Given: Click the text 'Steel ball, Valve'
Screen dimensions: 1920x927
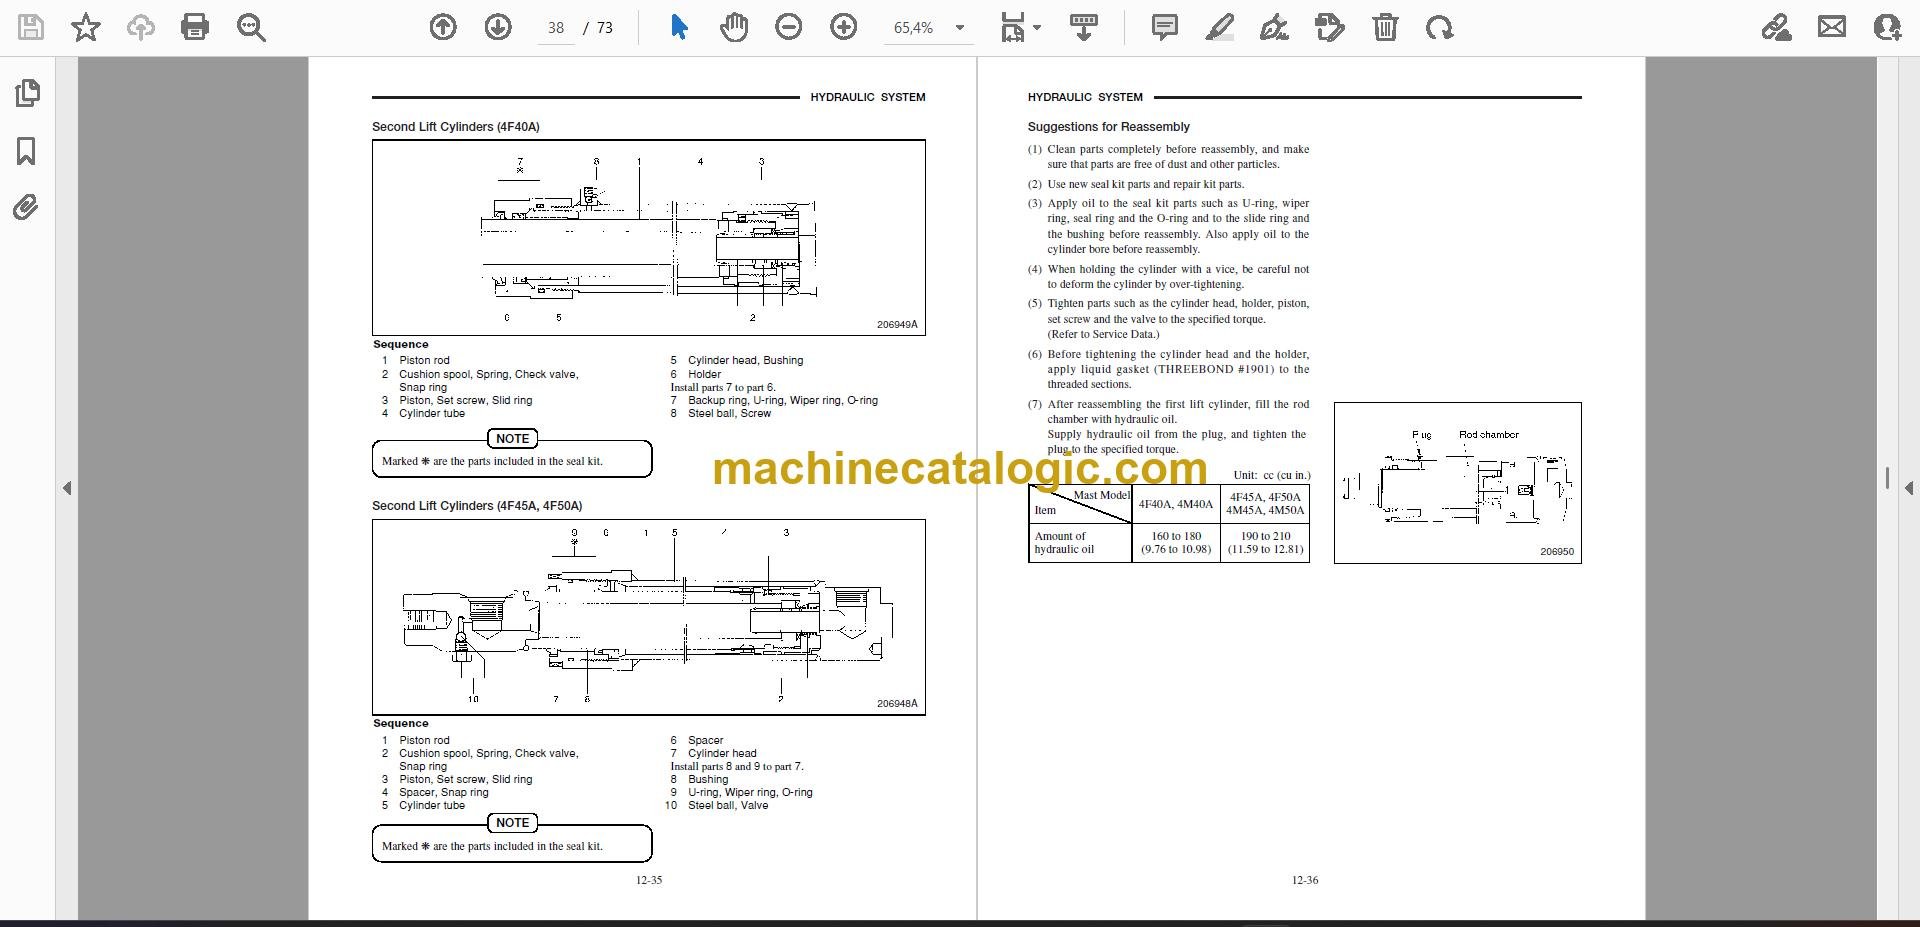Looking at the screenshot, I should coord(728,805).
